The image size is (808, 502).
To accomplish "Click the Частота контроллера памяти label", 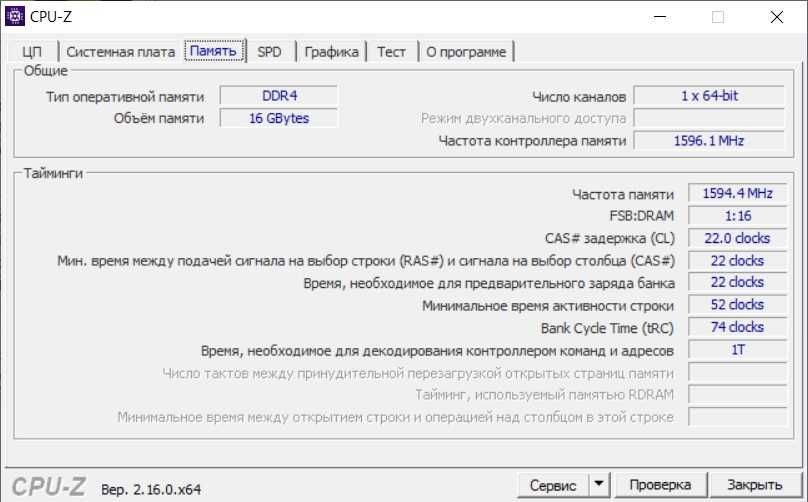I will coord(532,141).
